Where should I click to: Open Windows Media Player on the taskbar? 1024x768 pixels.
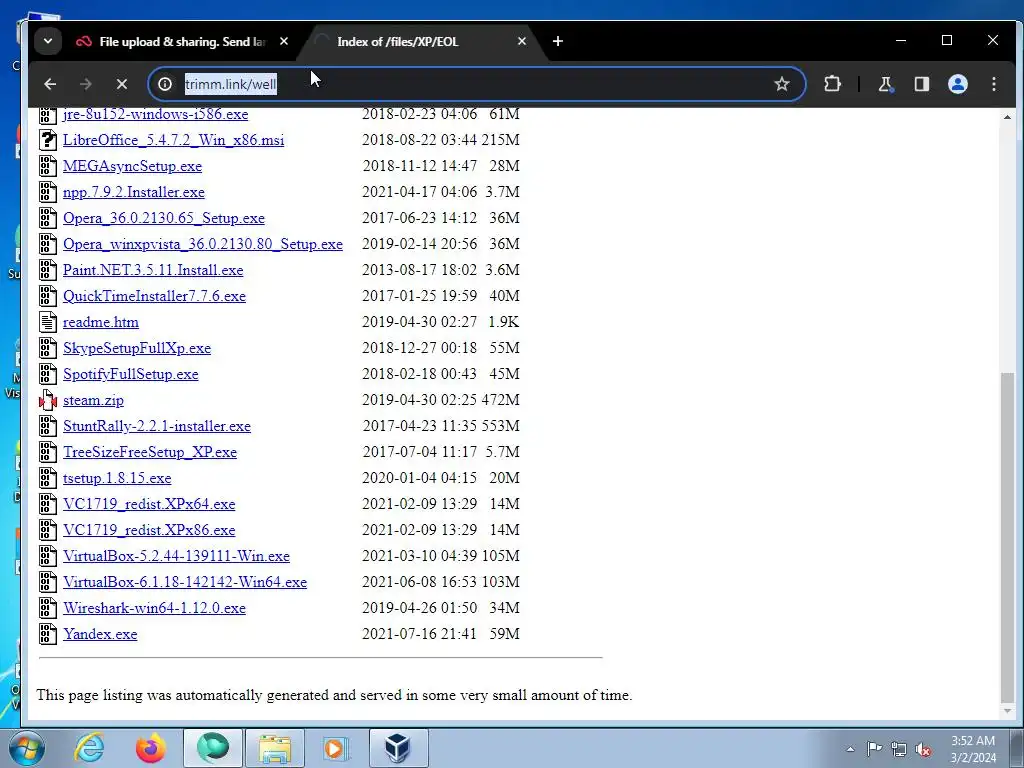point(336,748)
